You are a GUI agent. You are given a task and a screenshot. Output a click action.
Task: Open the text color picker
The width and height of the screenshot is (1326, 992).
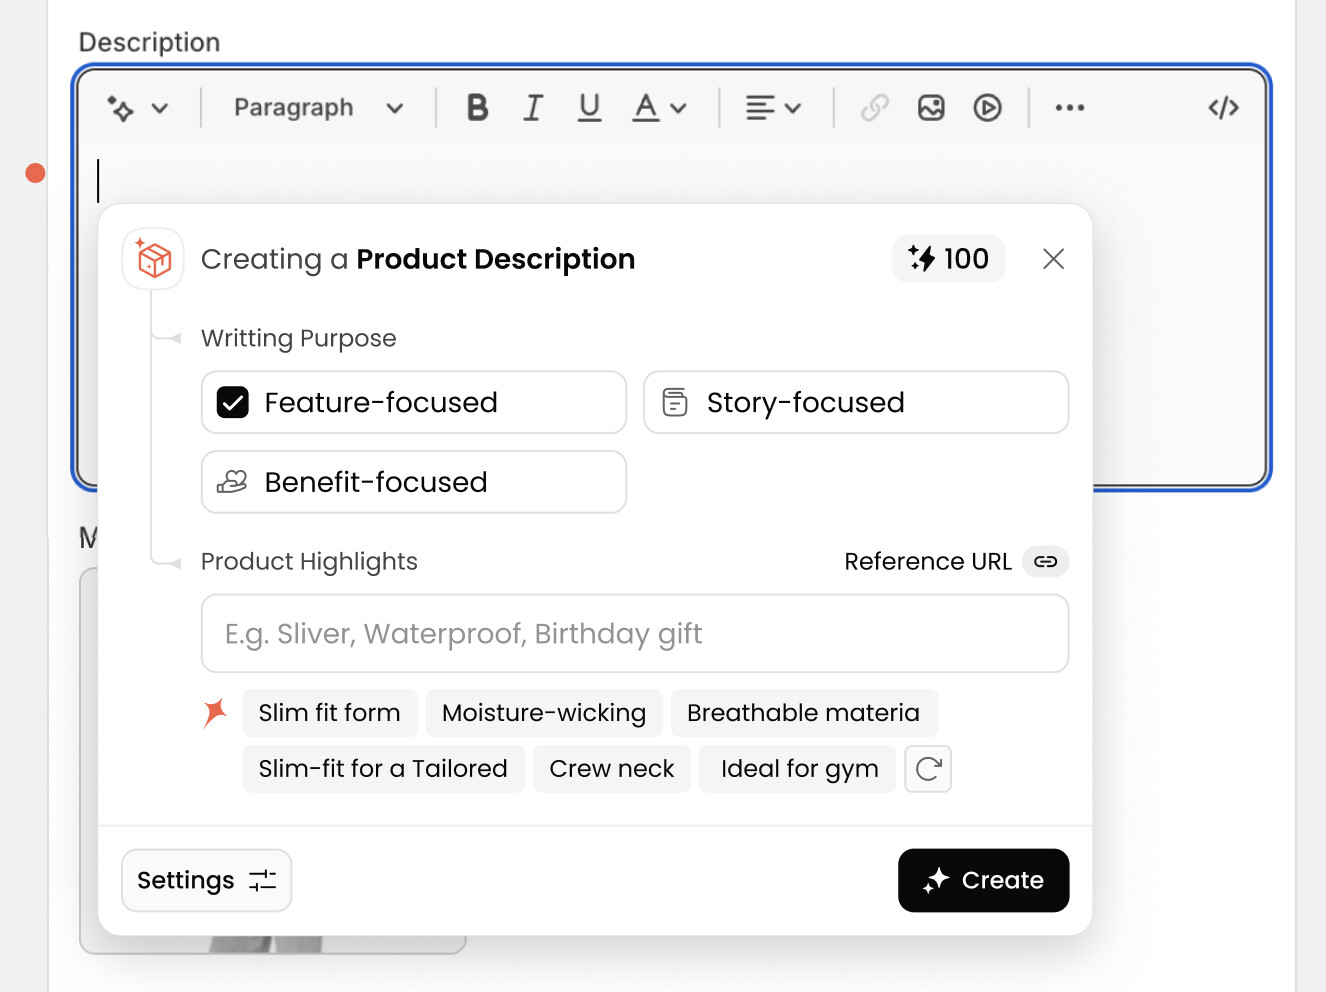pos(646,108)
